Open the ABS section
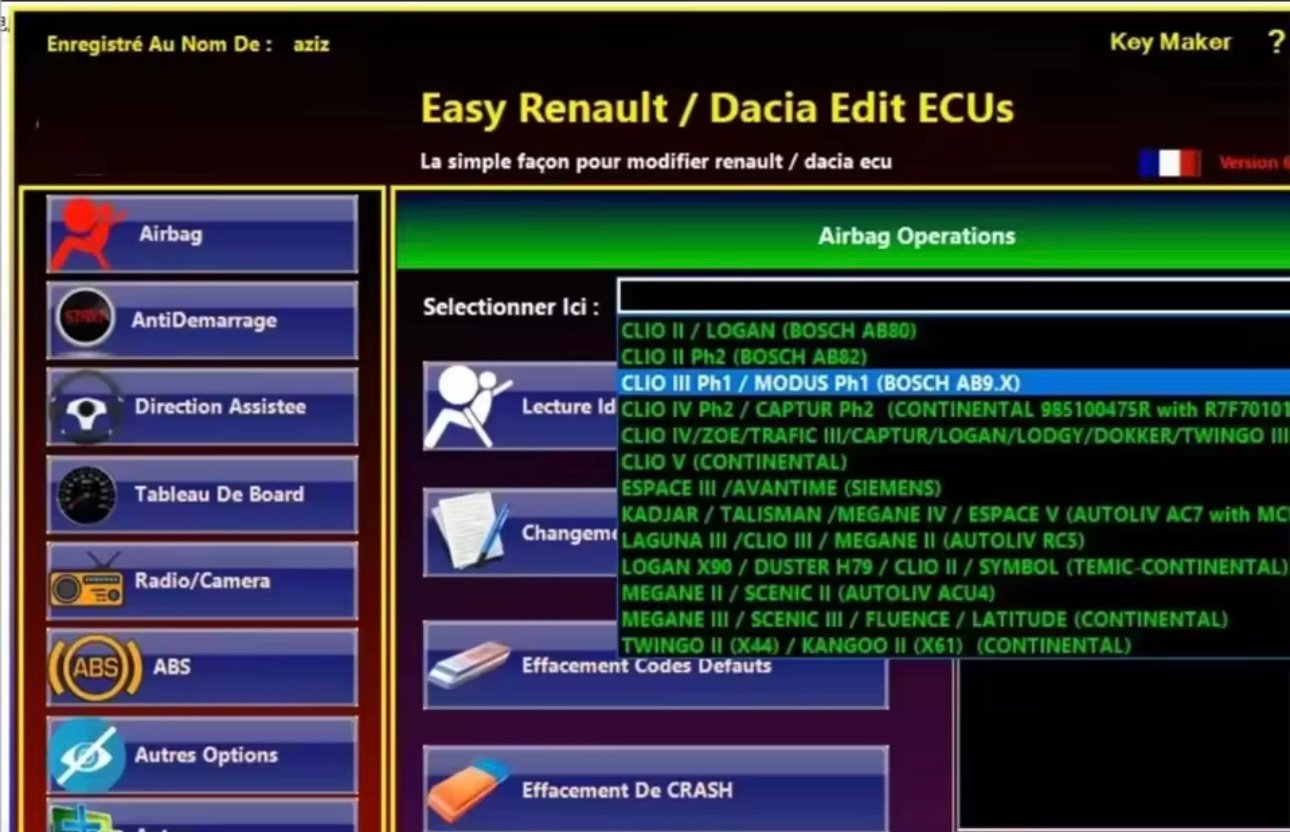 pos(202,667)
